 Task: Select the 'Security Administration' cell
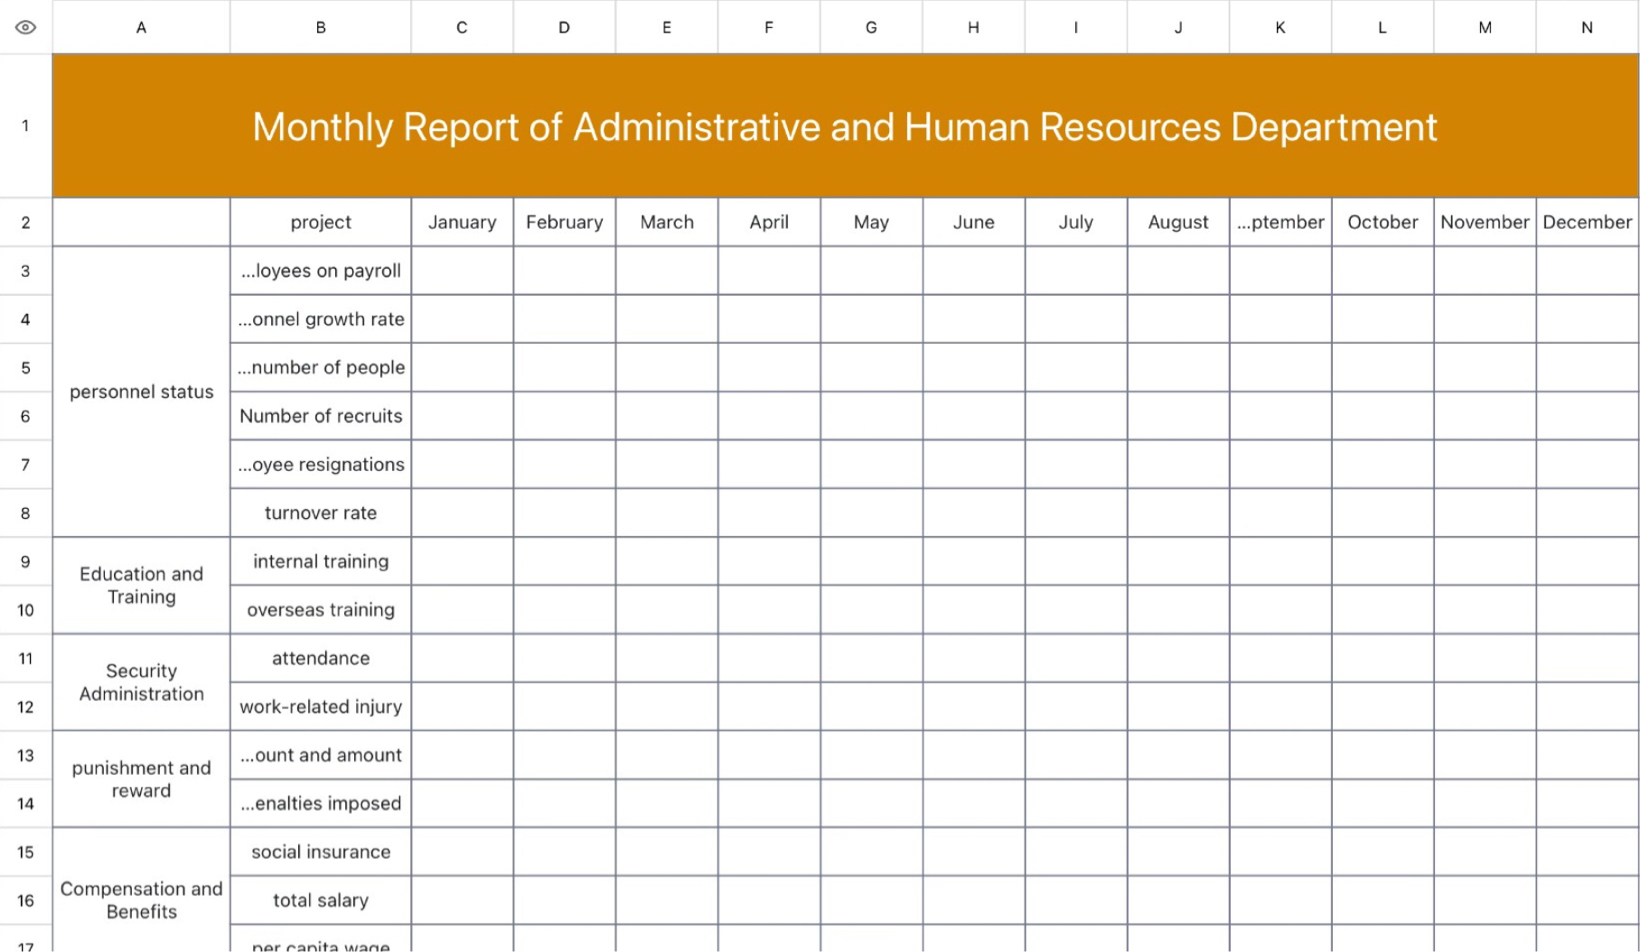point(141,682)
